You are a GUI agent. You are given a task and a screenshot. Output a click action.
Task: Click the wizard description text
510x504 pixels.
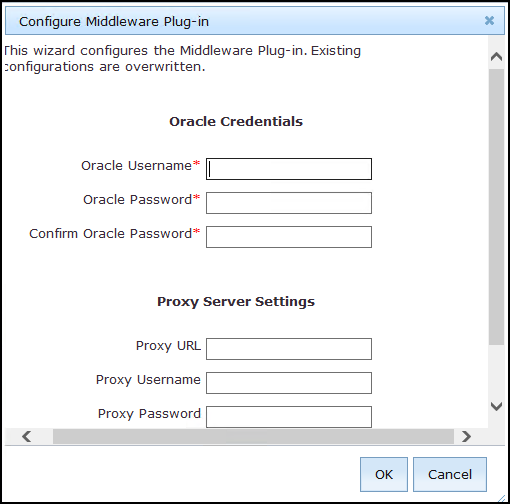point(182,59)
